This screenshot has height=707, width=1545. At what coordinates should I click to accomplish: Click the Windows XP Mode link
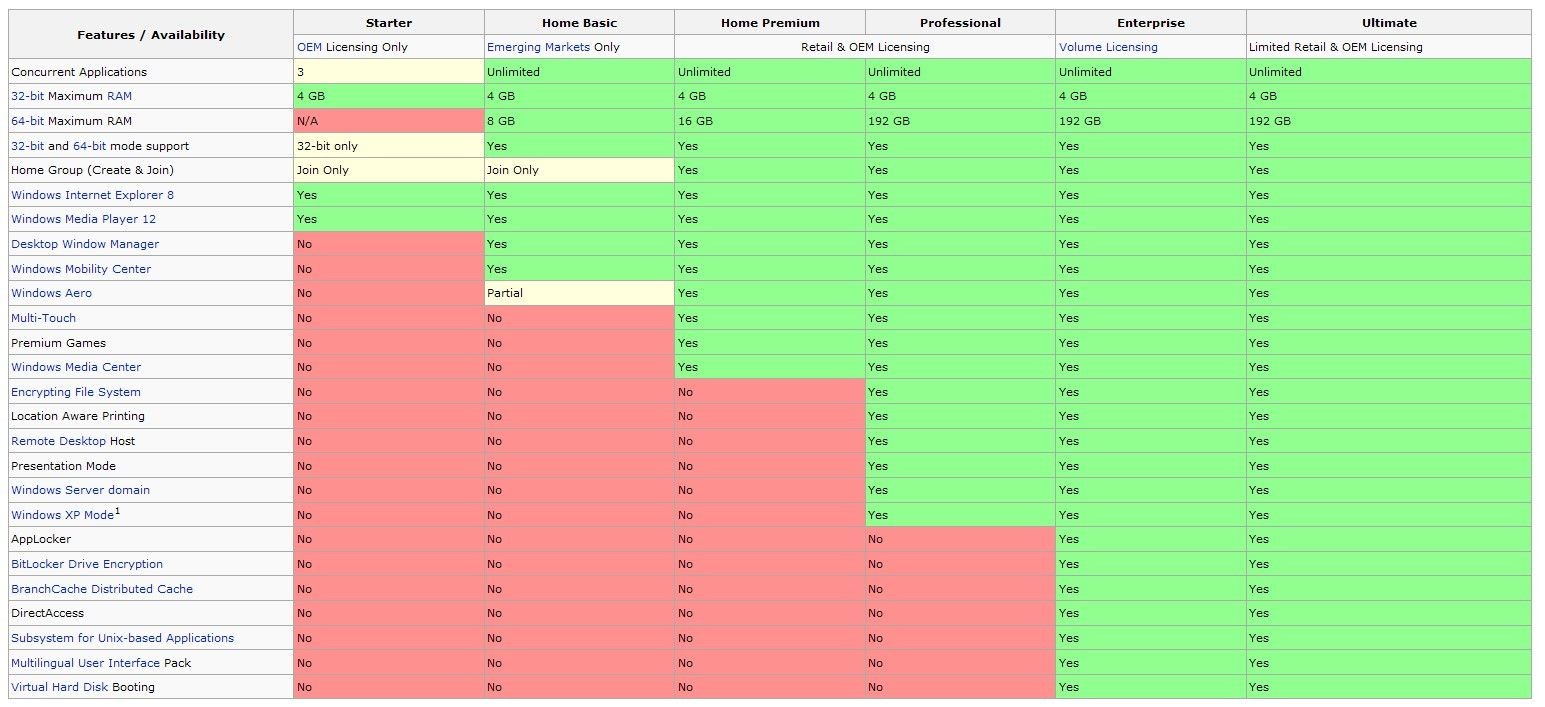[62, 515]
